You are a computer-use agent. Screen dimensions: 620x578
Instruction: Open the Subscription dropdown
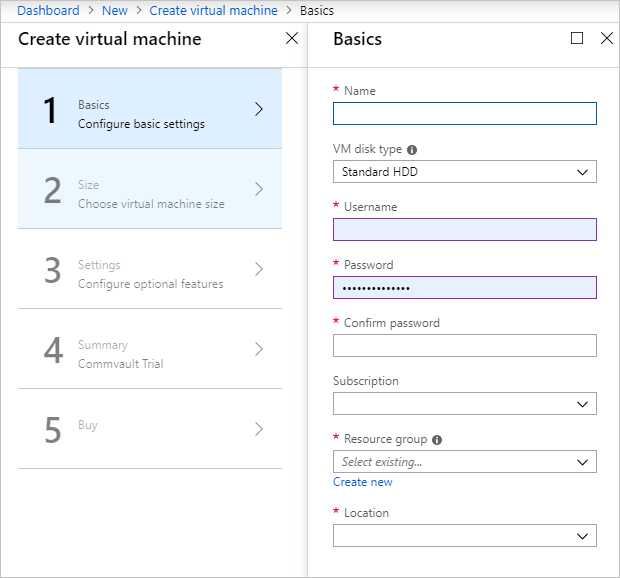(464, 404)
